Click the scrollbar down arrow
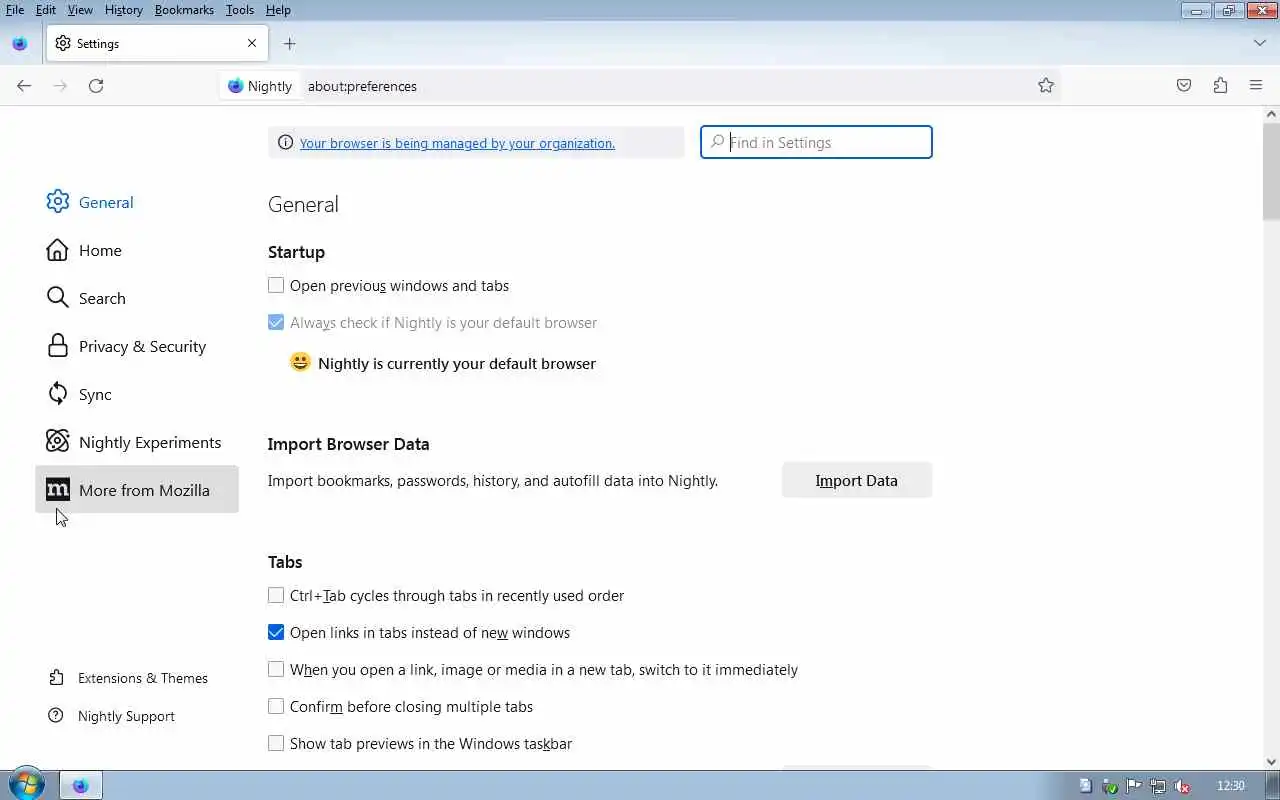 (x=1271, y=762)
